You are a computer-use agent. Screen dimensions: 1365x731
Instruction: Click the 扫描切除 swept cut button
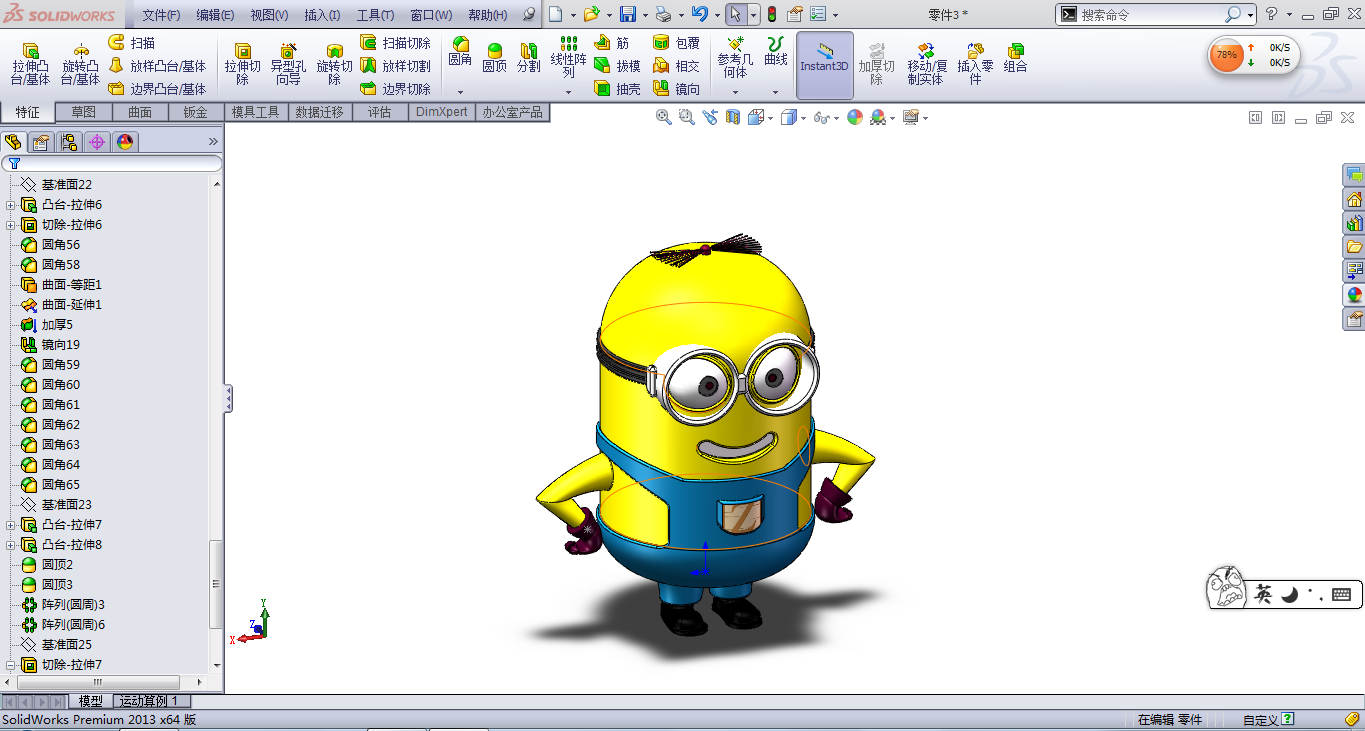point(395,43)
